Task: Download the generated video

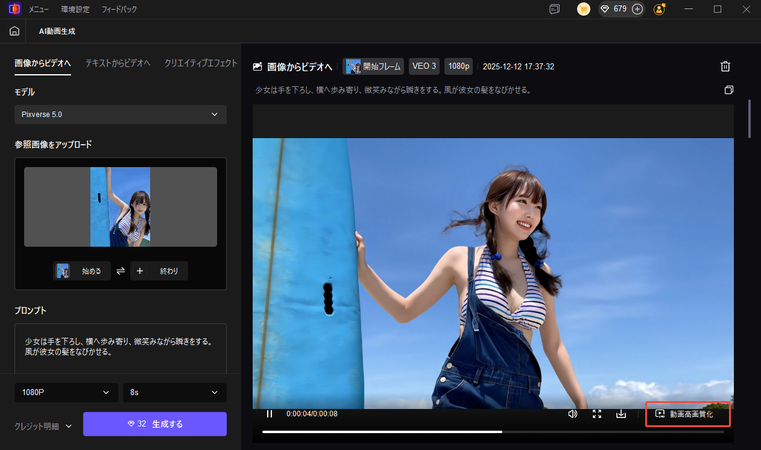Action: click(x=621, y=414)
